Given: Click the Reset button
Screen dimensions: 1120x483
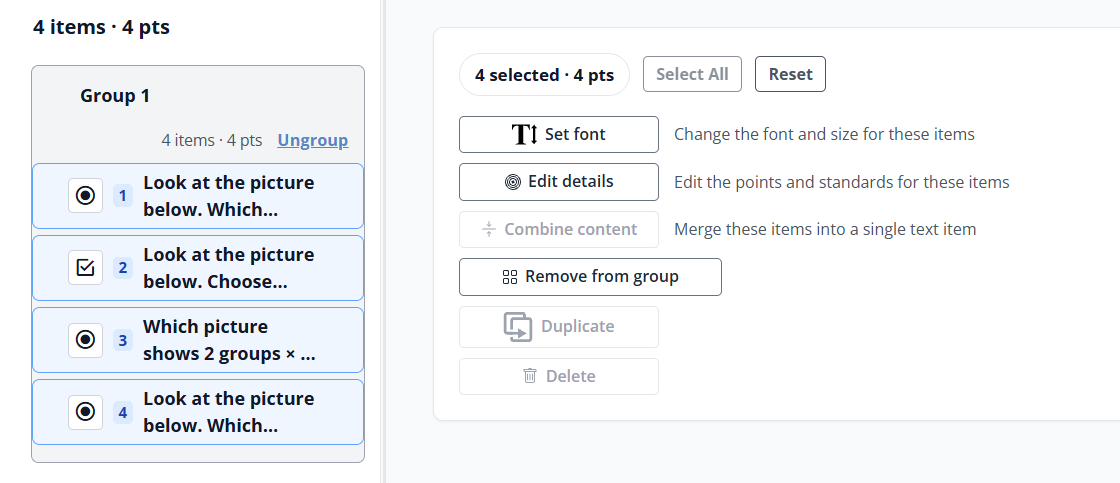Looking at the screenshot, I should pyautogui.click(x=790, y=74).
